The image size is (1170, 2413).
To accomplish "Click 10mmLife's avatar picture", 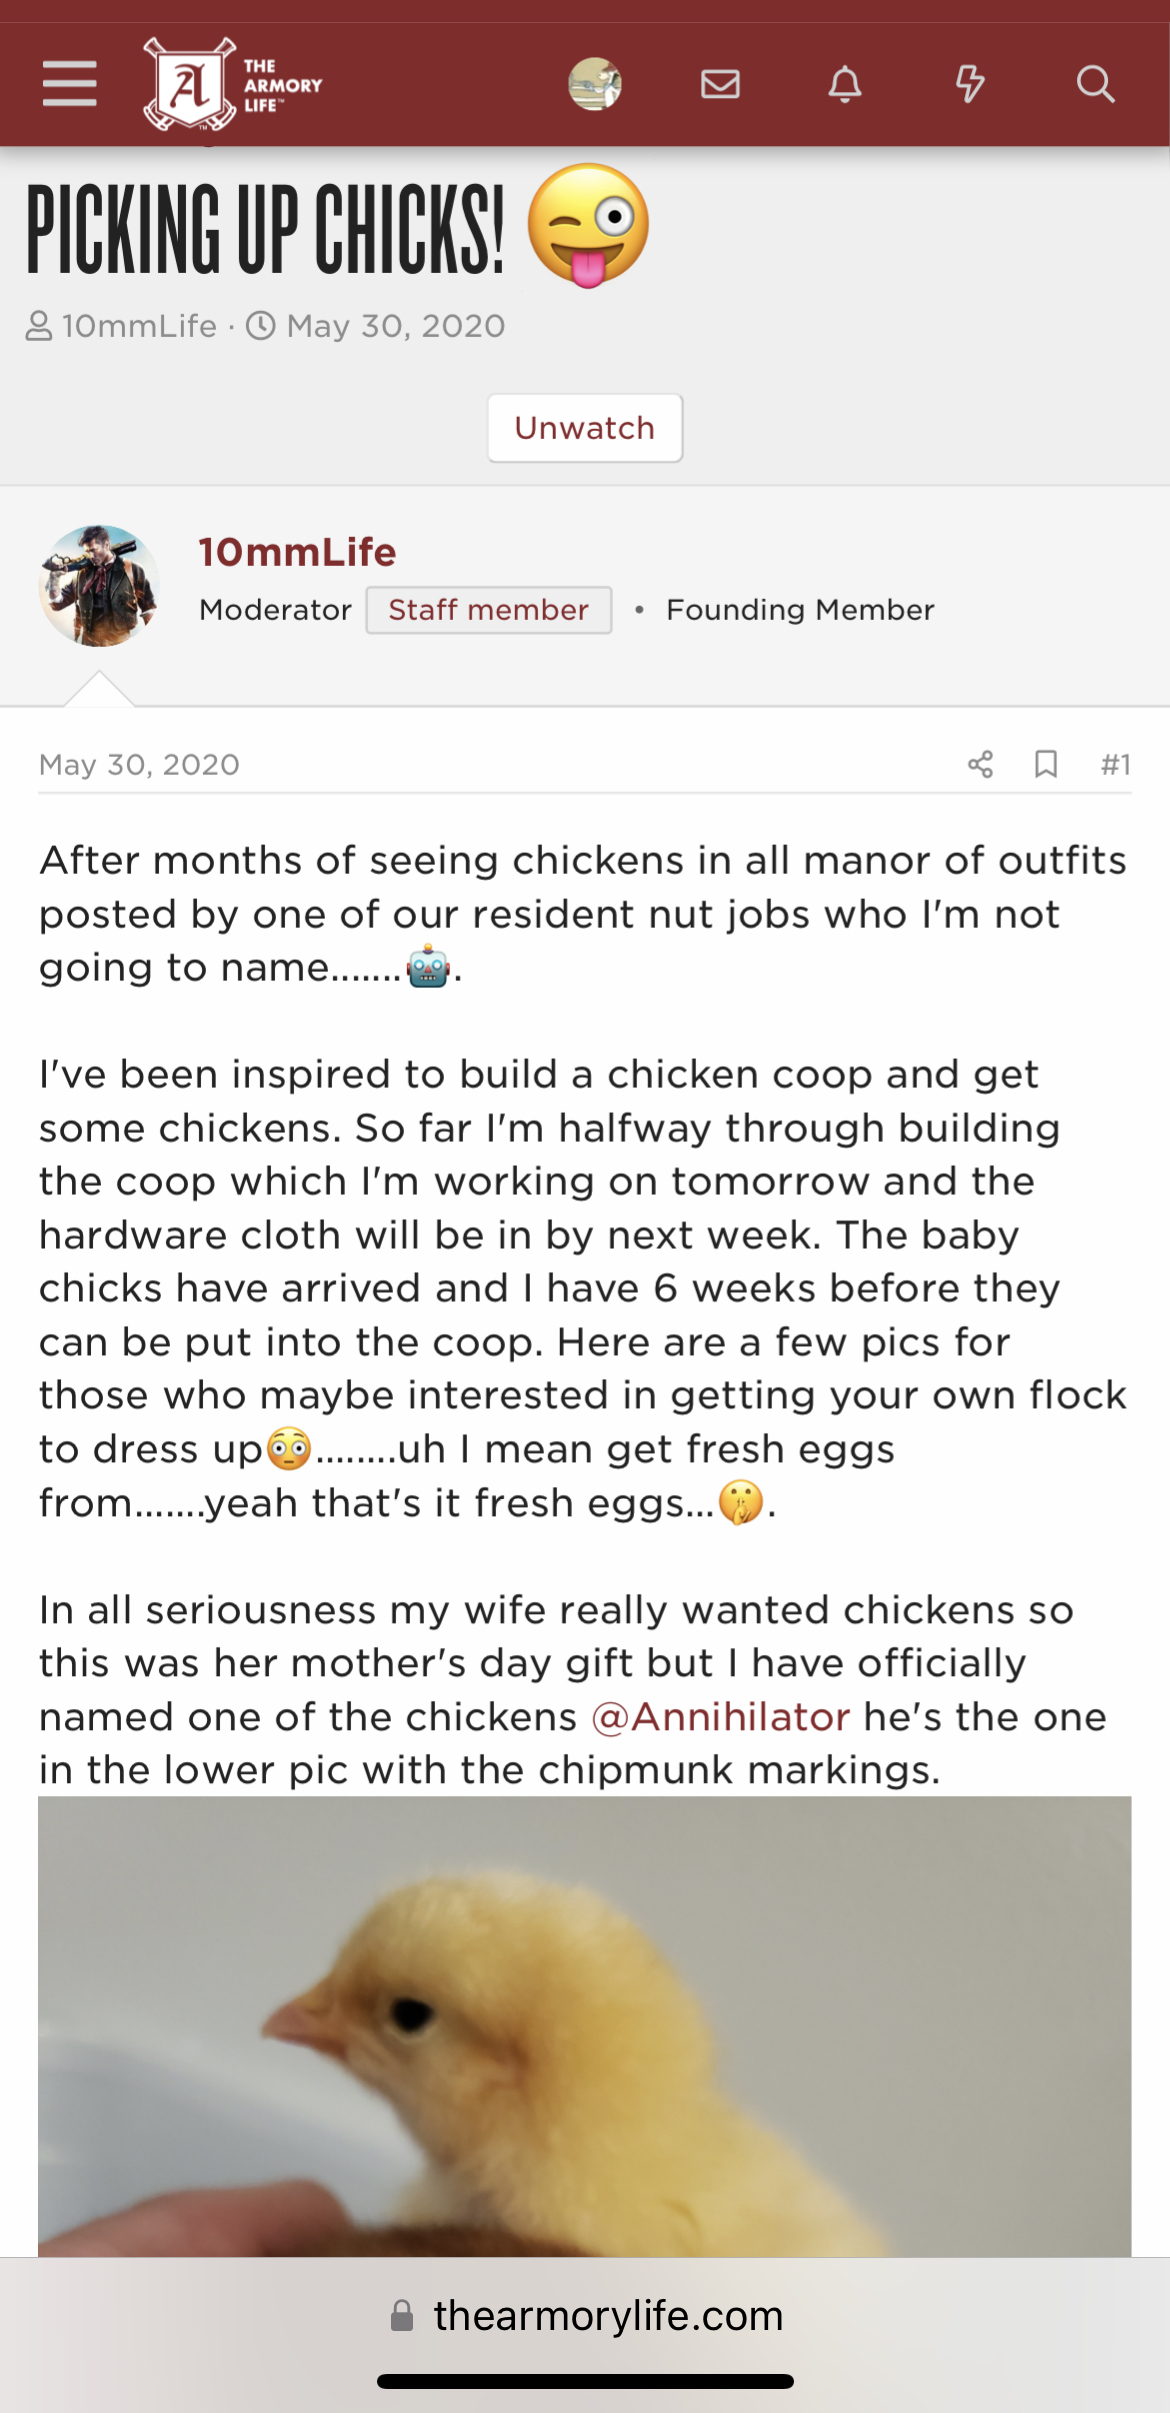I will 99,586.
